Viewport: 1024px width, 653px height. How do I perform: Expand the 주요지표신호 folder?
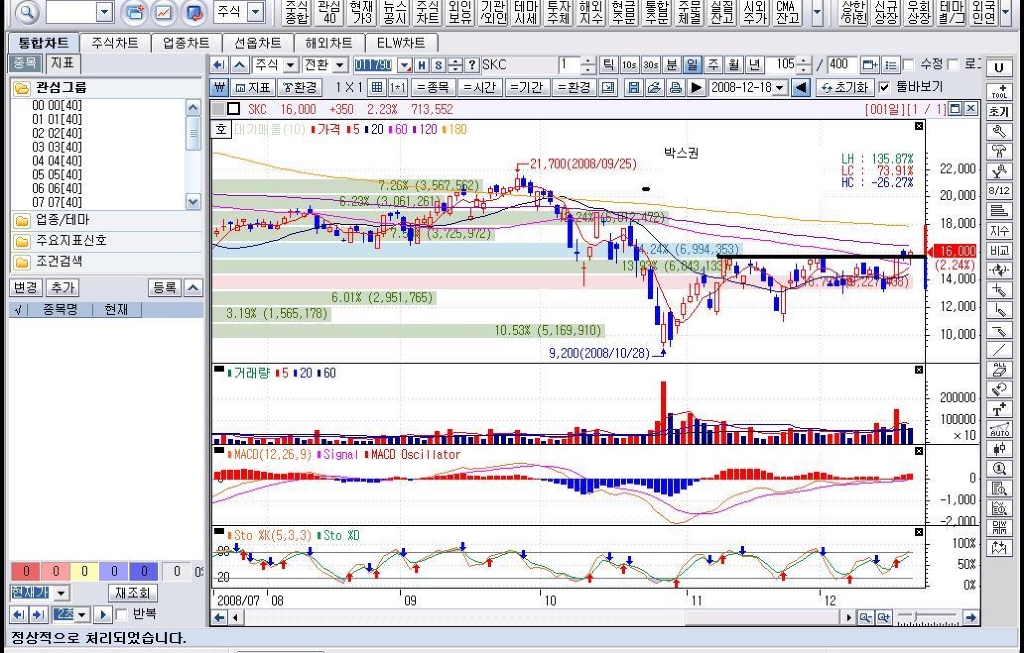point(106,241)
